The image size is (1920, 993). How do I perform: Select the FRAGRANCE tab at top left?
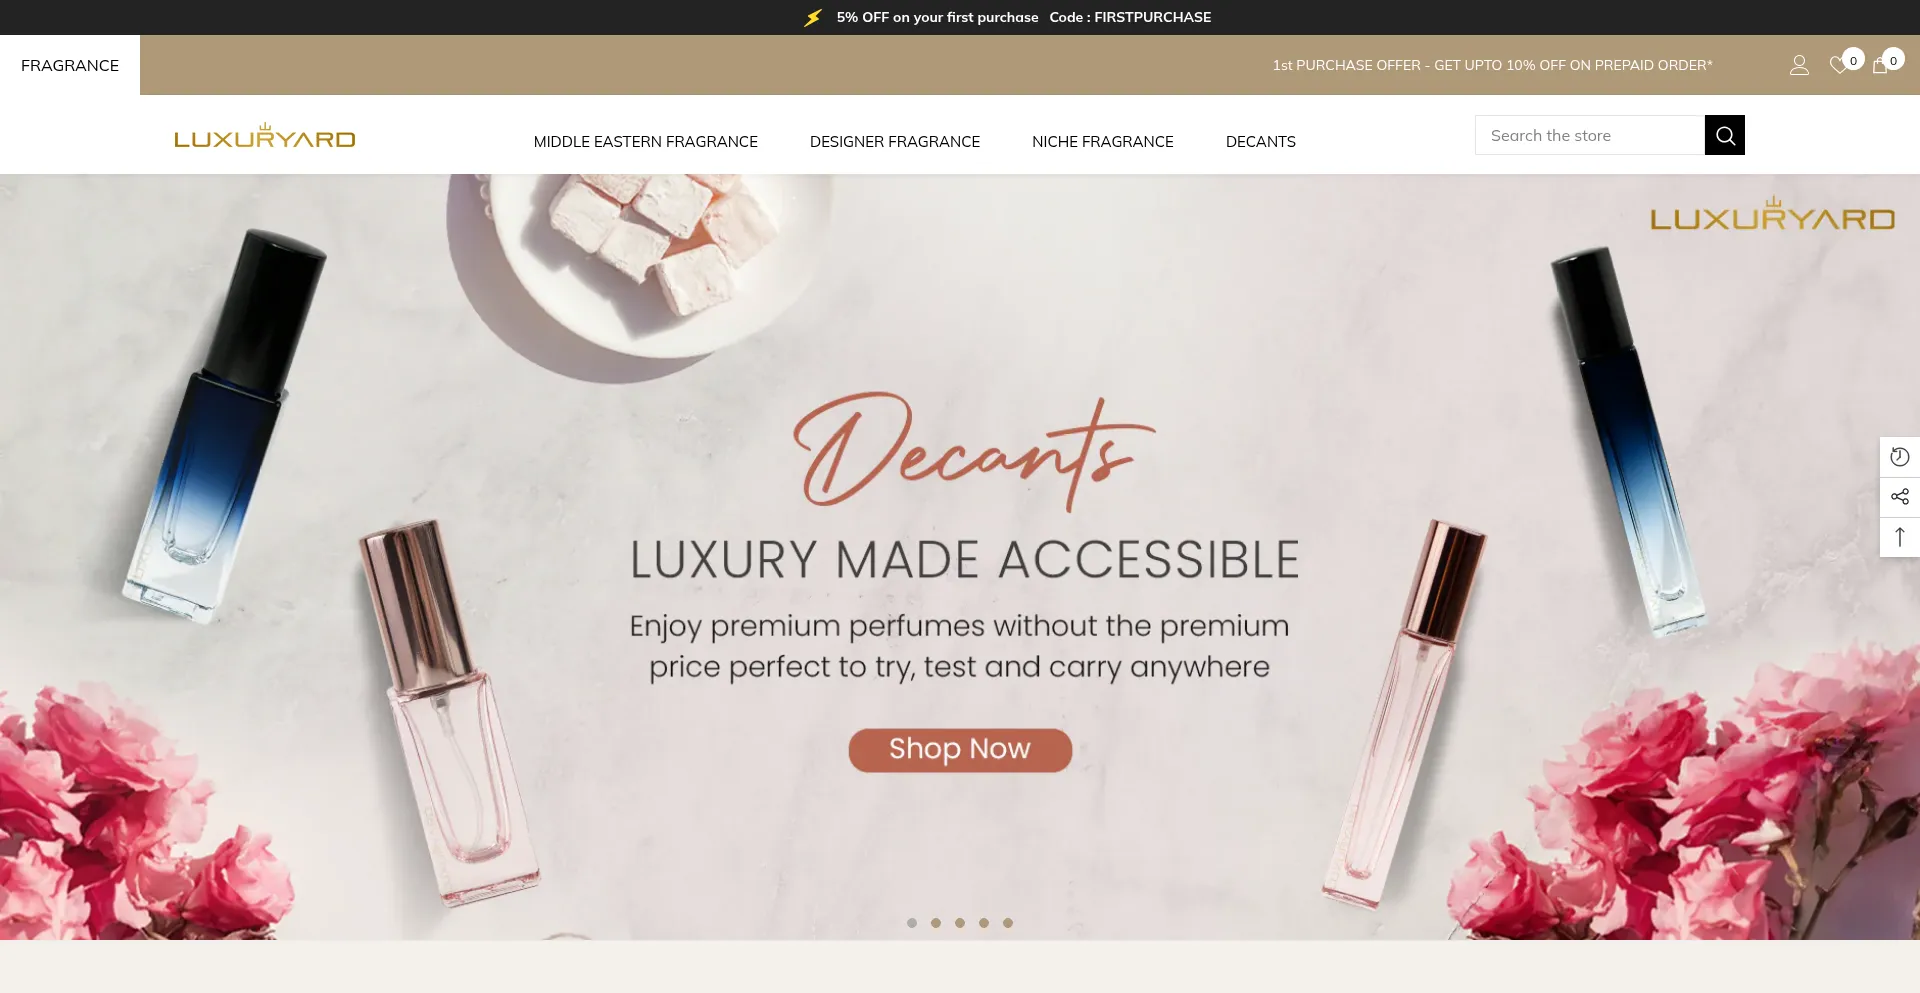pos(70,65)
